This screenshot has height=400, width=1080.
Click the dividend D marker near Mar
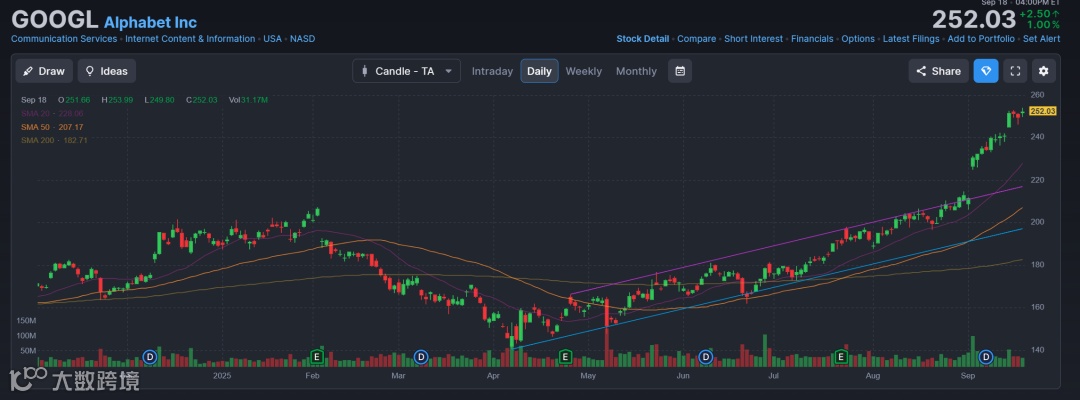pyautogui.click(x=421, y=357)
